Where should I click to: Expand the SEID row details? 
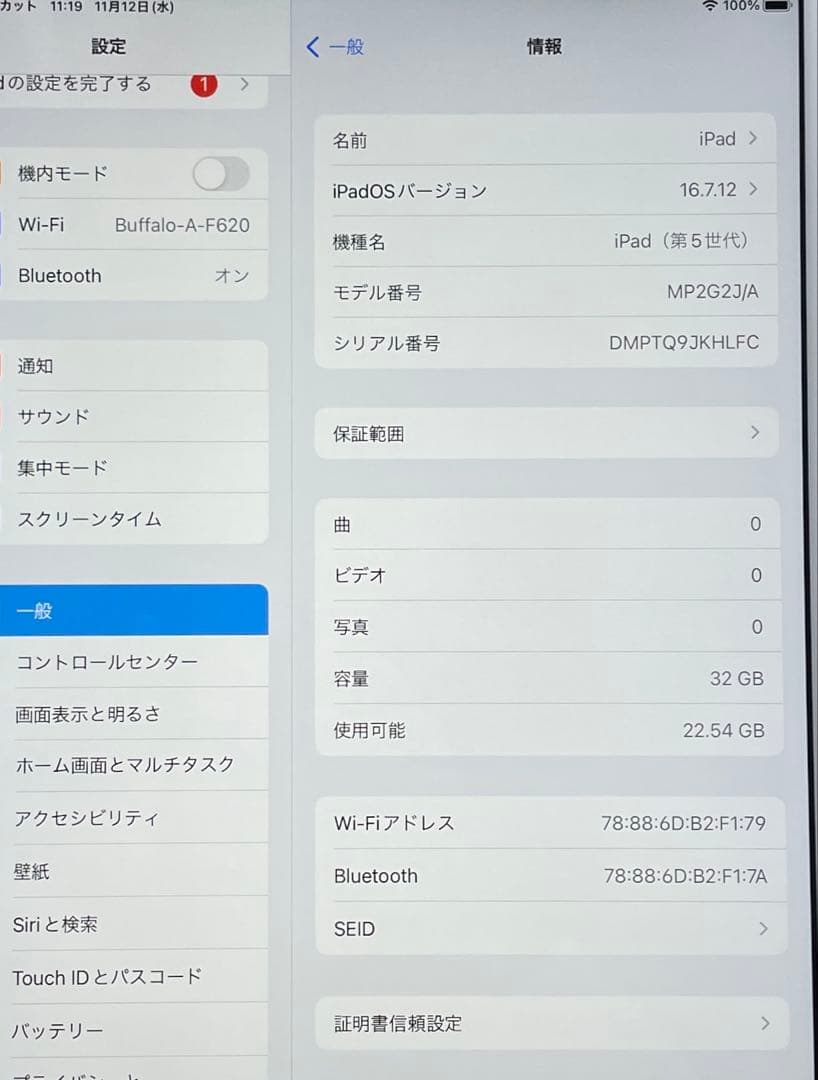551,929
